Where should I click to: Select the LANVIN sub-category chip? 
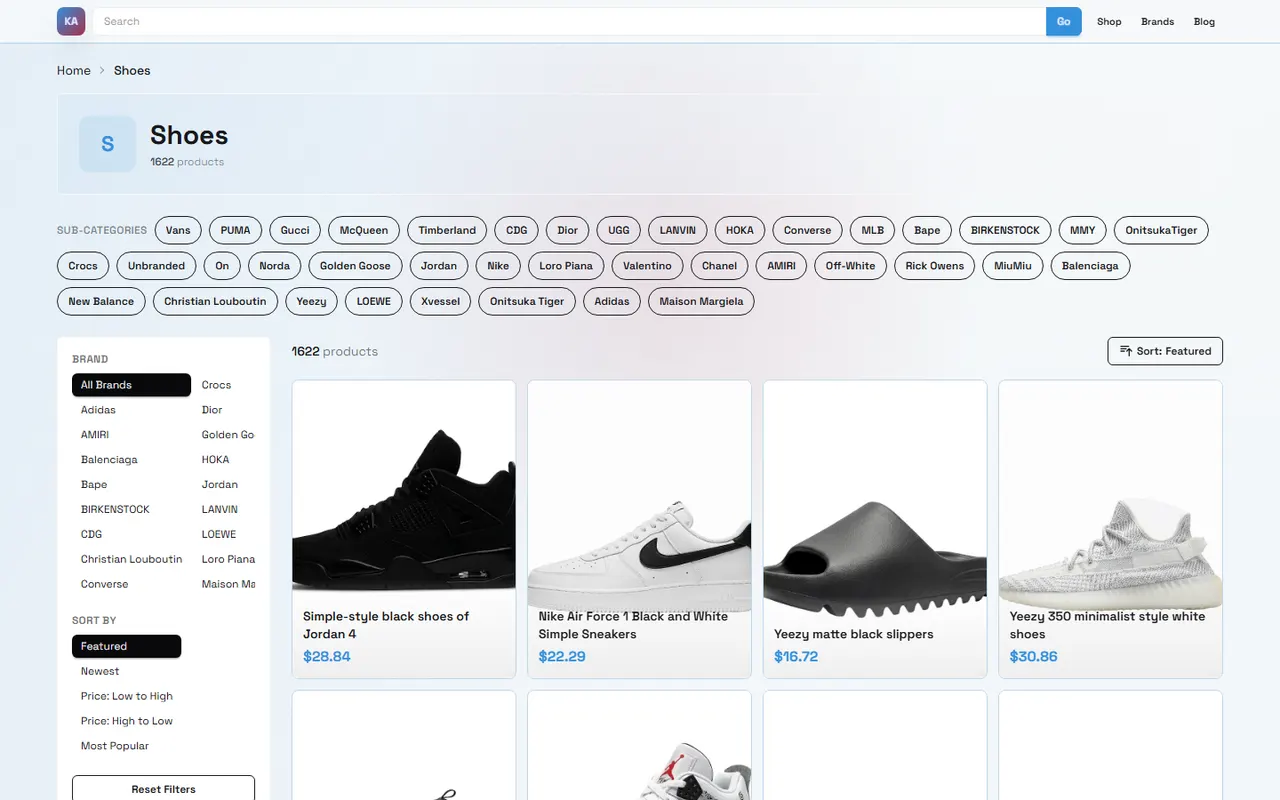[678, 230]
